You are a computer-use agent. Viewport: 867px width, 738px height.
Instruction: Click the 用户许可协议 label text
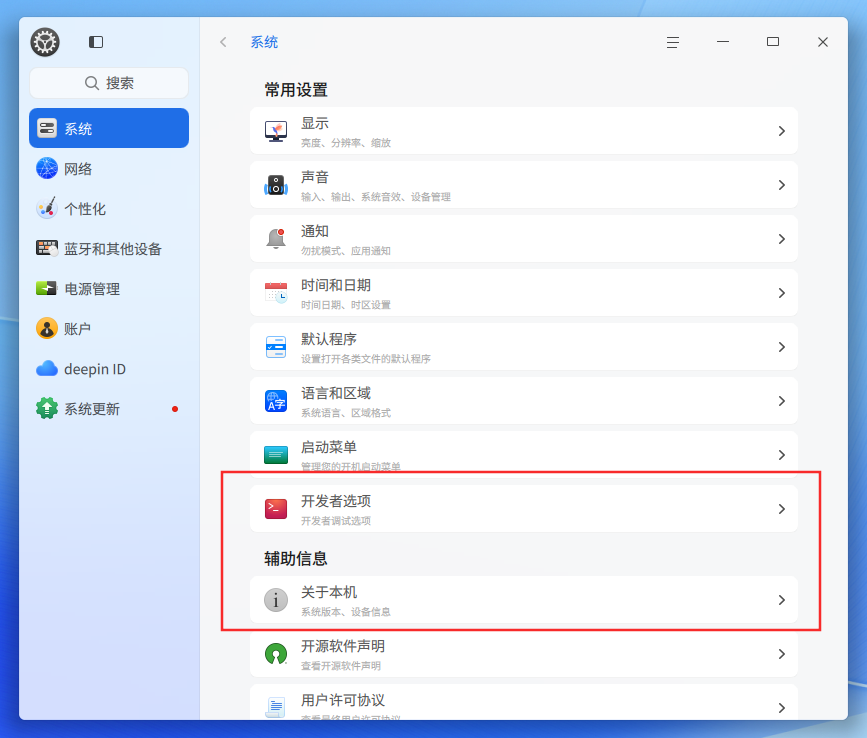pyautogui.click(x=343, y=700)
